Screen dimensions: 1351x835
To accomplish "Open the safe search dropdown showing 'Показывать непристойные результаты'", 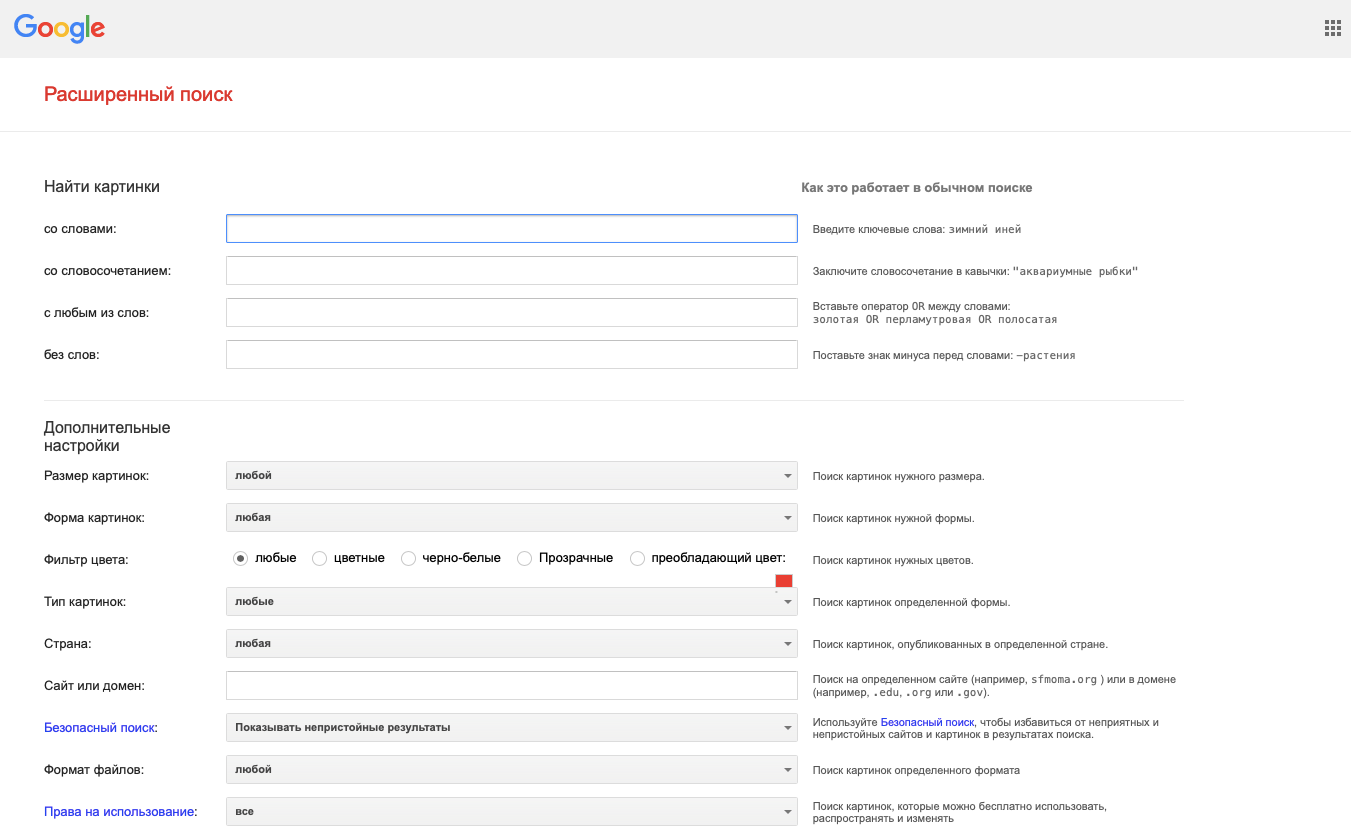I will click(x=512, y=728).
